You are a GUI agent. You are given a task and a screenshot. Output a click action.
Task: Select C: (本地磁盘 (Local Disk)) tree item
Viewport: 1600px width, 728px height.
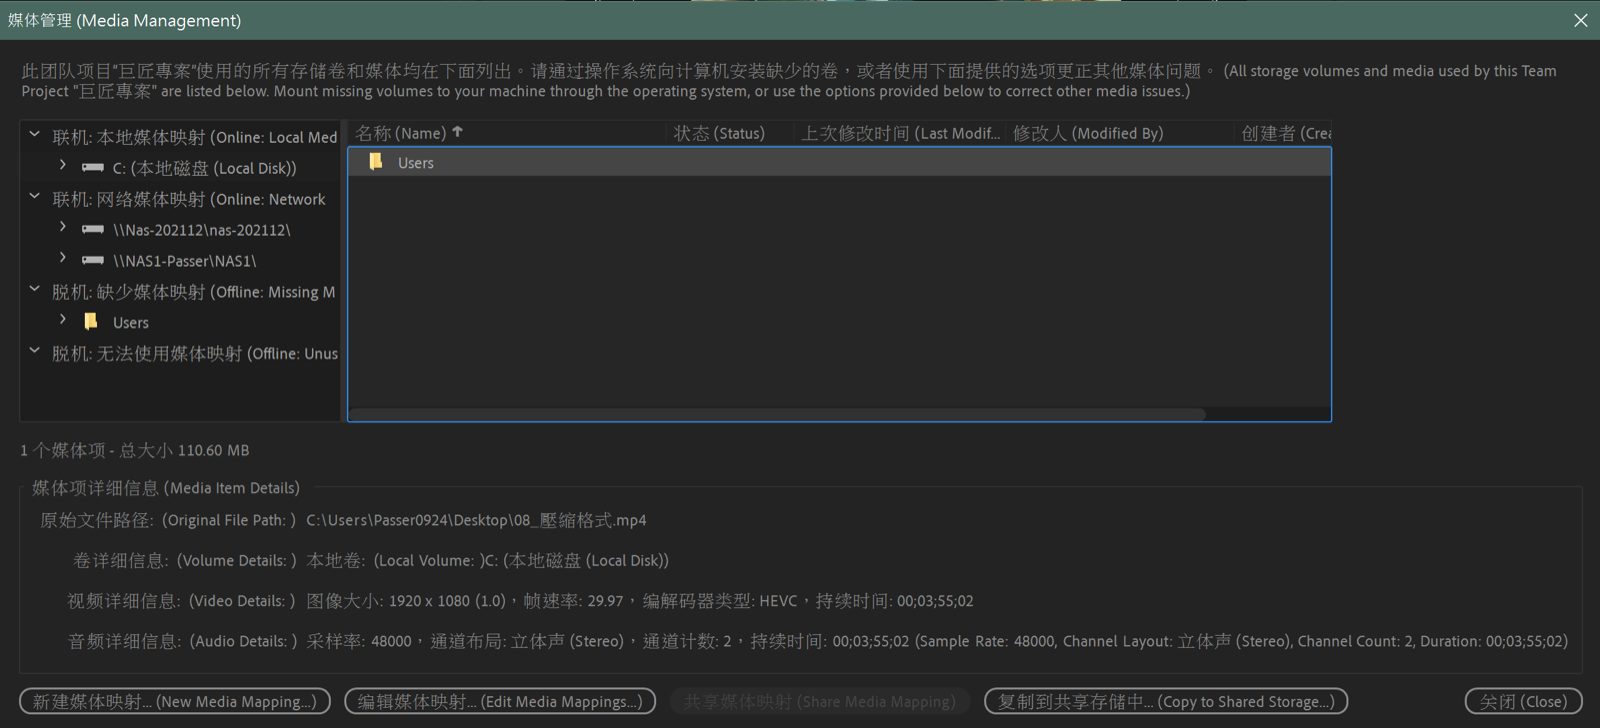pos(204,168)
